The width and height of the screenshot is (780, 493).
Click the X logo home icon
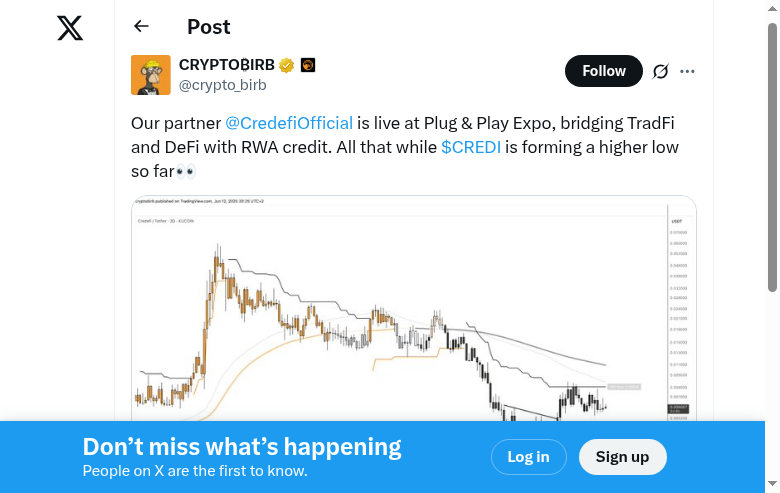coord(70,28)
